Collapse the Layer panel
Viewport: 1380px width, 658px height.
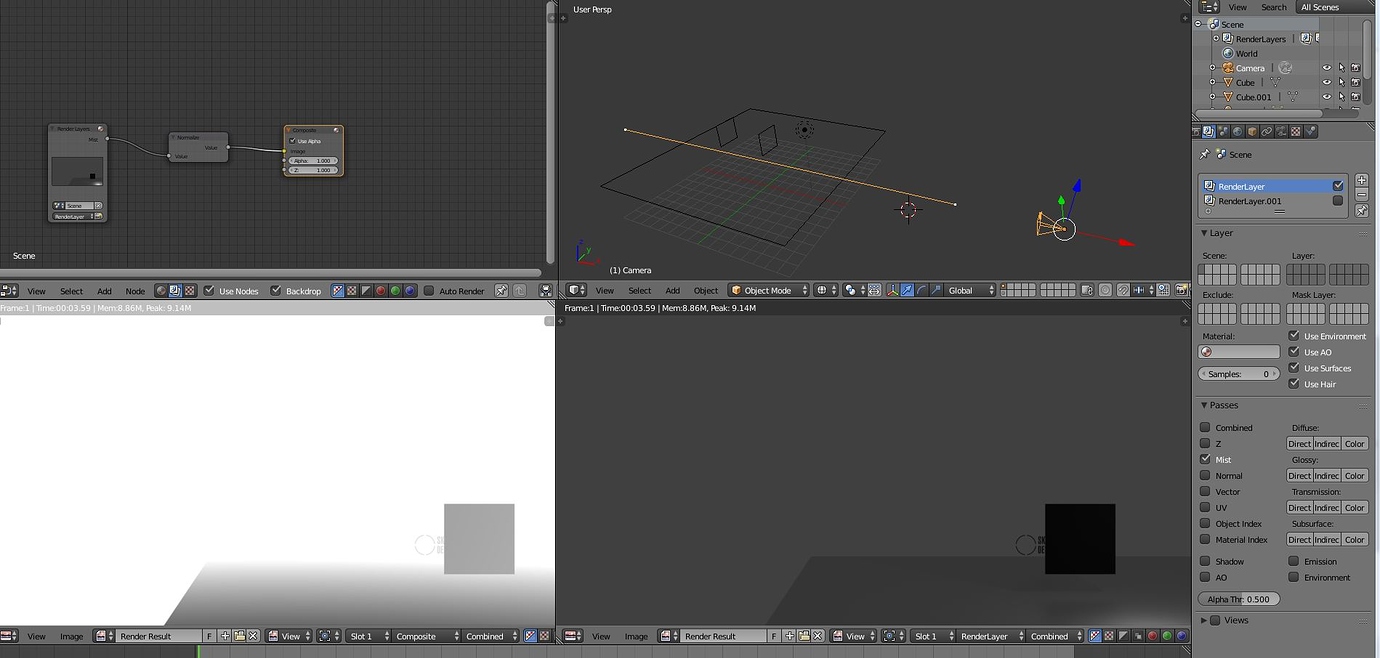pyautogui.click(x=1205, y=233)
